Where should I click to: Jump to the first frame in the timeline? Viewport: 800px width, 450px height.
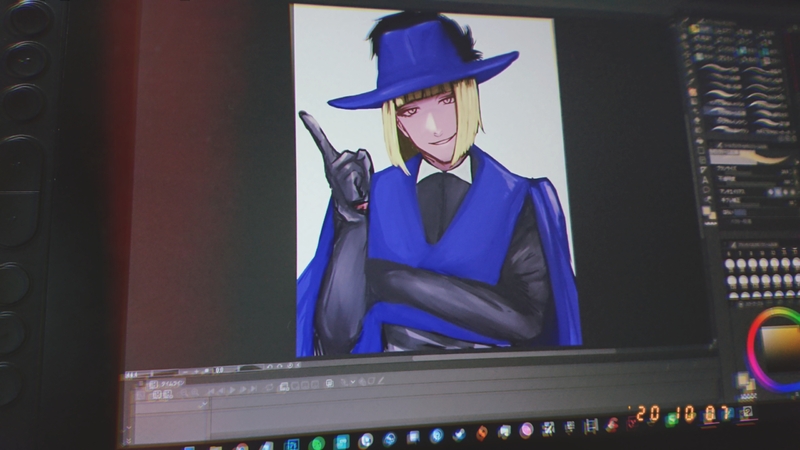click(211, 392)
